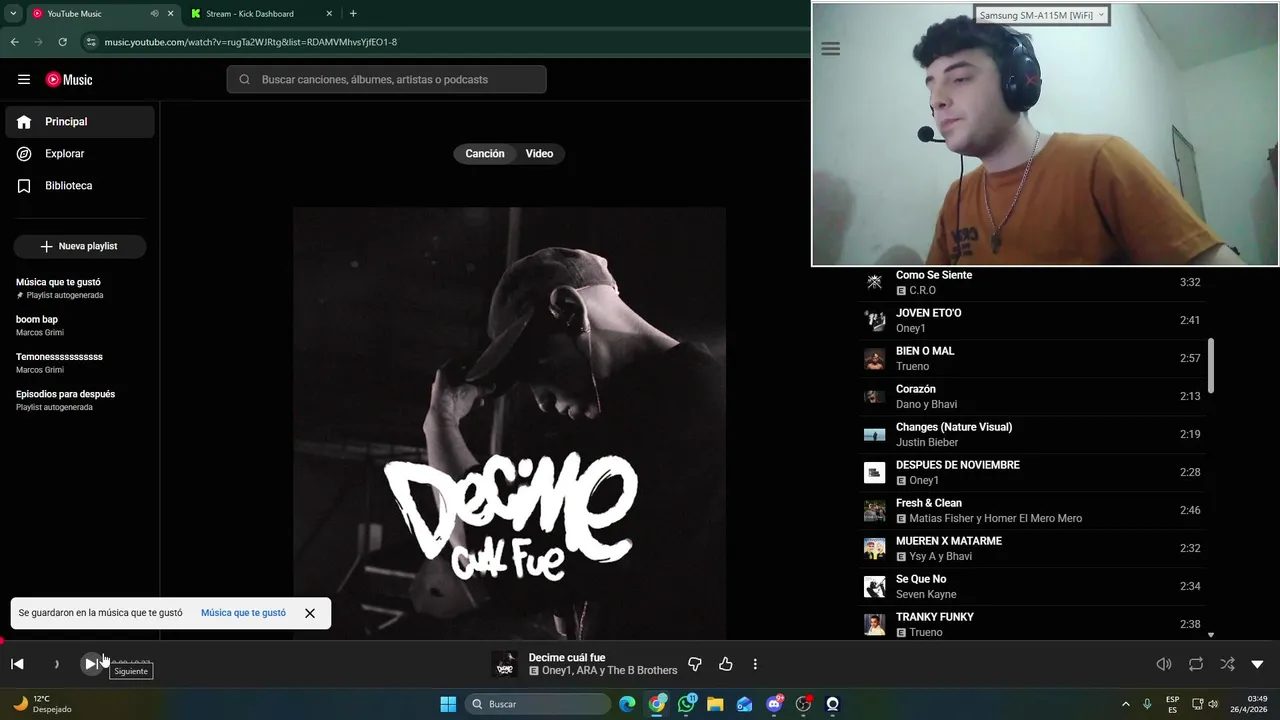The width and height of the screenshot is (1280, 720).
Task: Click the song search field
Action: (x=387, y=80)
